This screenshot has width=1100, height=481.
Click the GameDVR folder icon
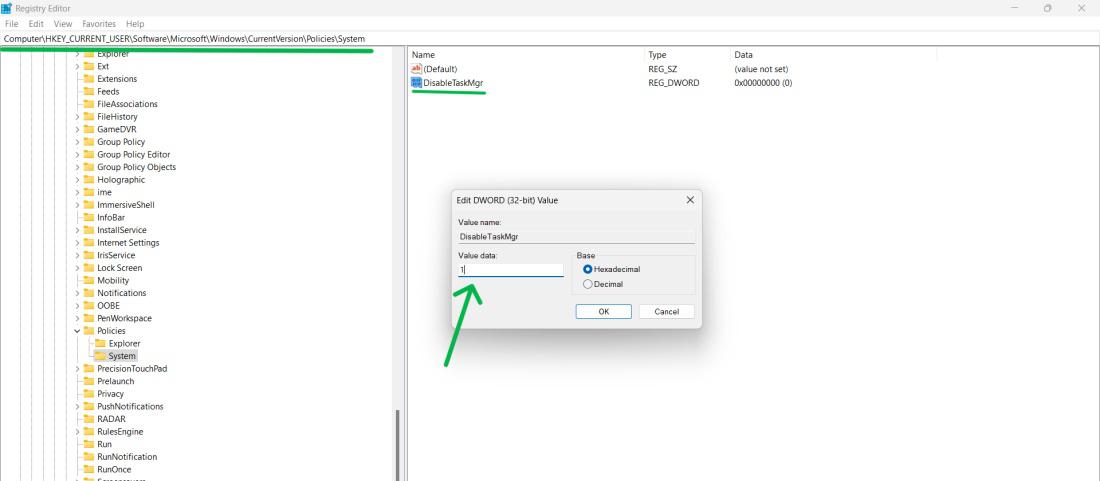pos(88,130)
